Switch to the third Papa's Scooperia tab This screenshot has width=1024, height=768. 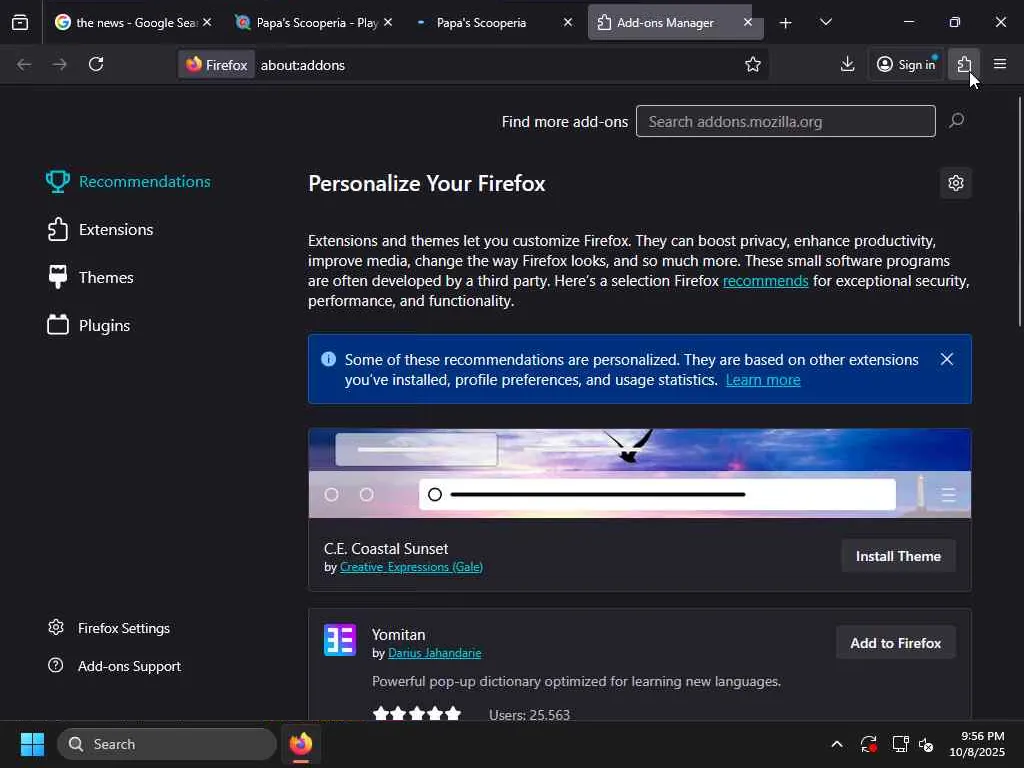click(x=494, y=22)
